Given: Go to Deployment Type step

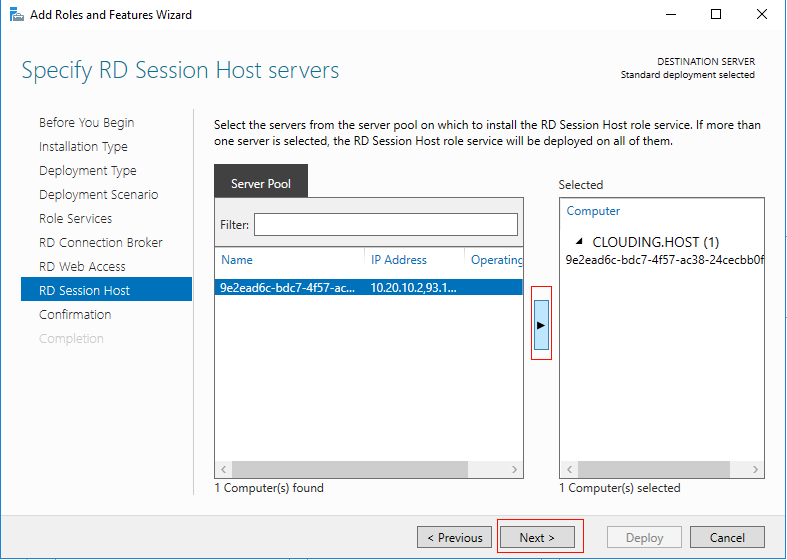Looking at the screenshot, I should (88, 171).
